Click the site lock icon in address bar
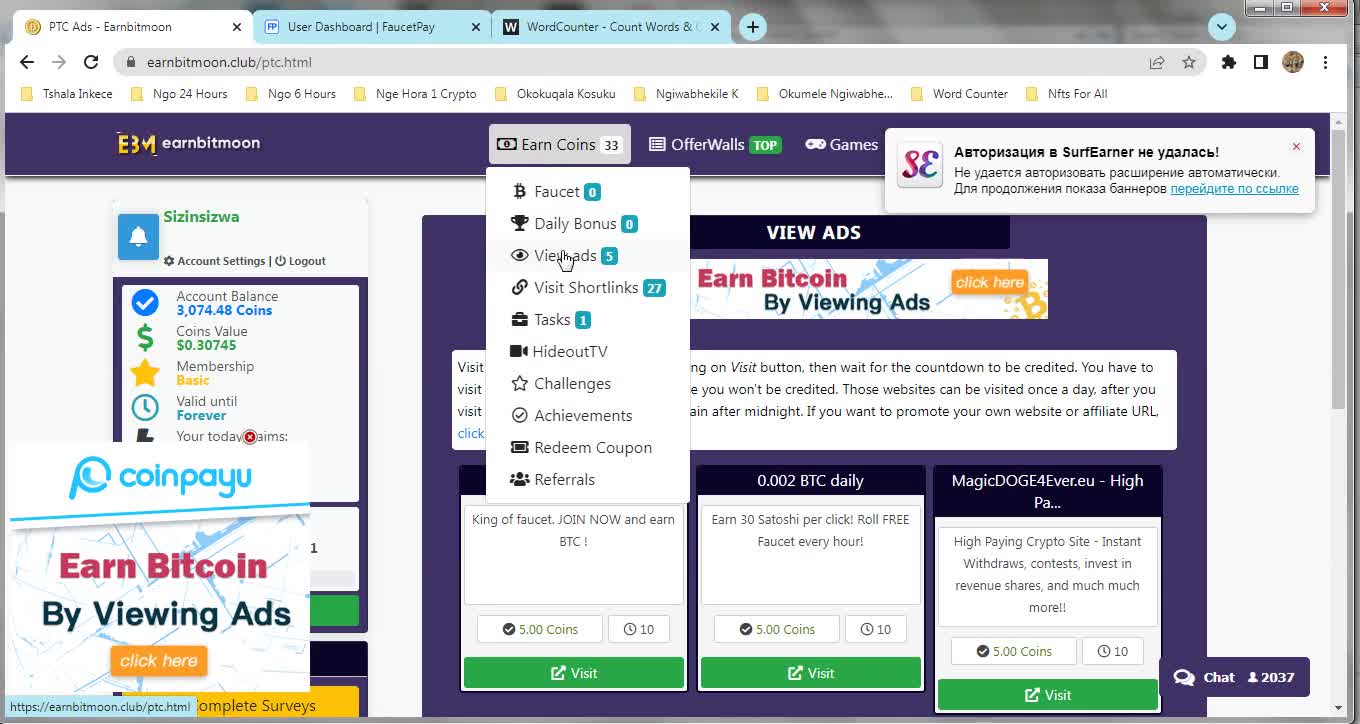This screenshot has height=724, width=1360. (x=130, y=62)
